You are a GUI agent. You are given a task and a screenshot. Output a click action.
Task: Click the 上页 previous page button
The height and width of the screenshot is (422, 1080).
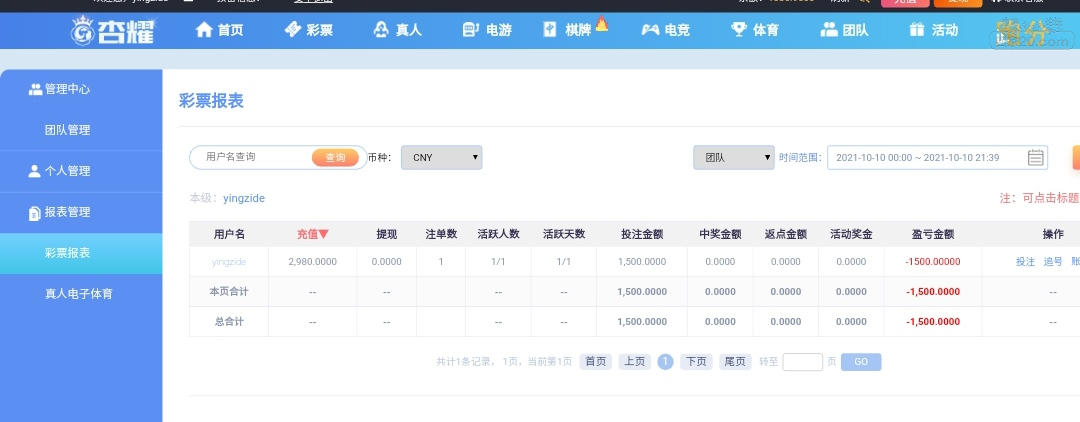click(x=634, y=361)
